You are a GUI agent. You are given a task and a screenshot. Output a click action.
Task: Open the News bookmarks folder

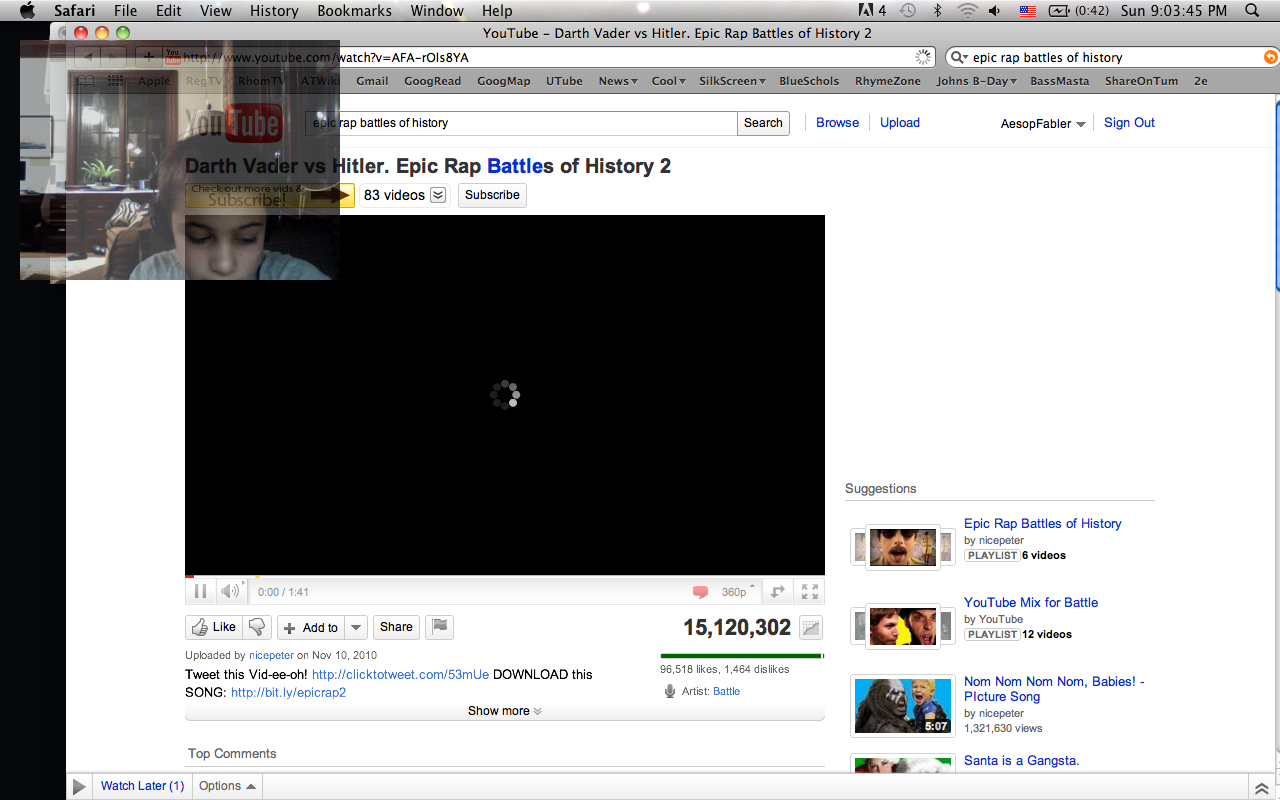coord(618,81)
